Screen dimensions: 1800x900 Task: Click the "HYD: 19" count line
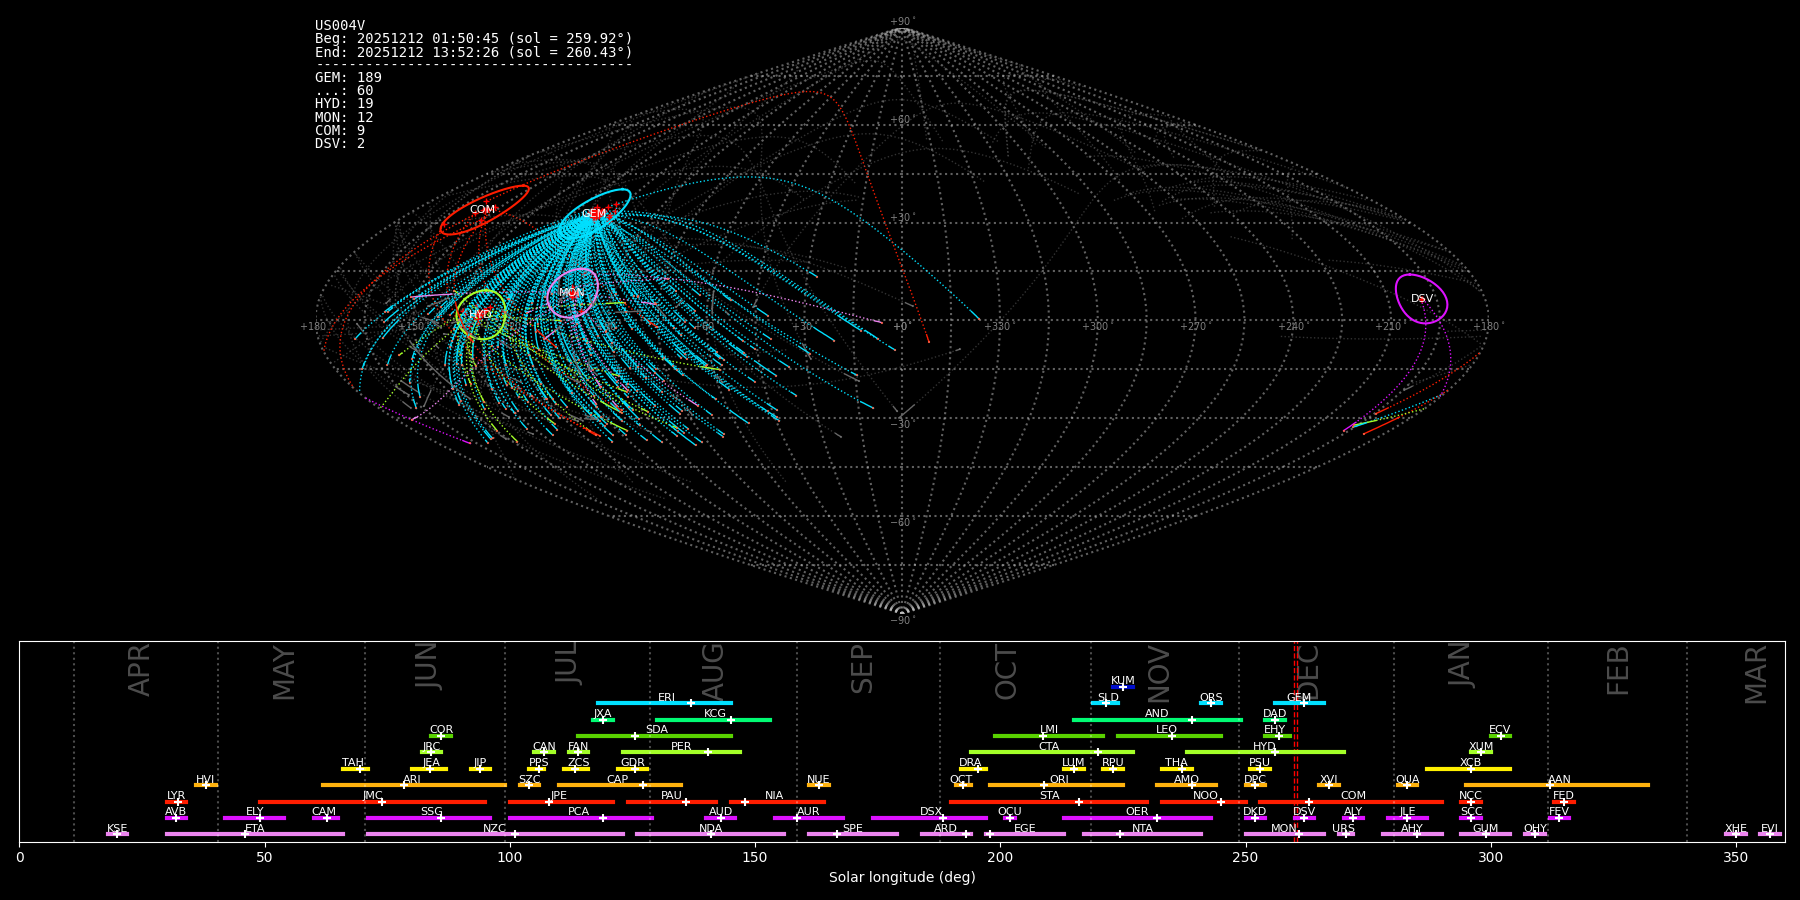[344, 104]
